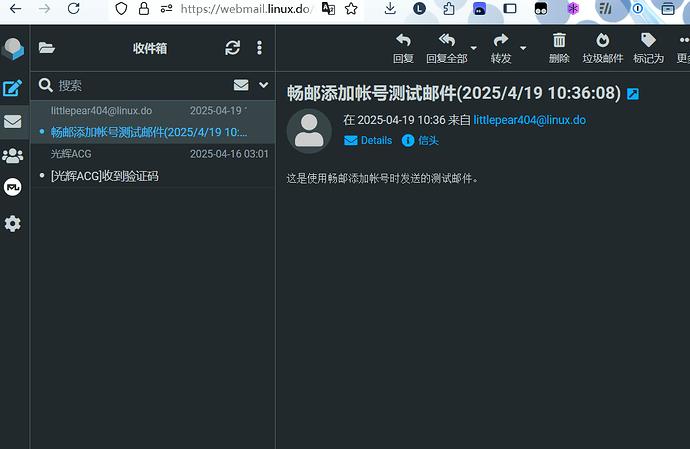Viewport: 690px width, 449px height.
Task: Select 畅邮添加帐号测试邮件 message in list
Action: pyautogui.click(x=149, y=132)
